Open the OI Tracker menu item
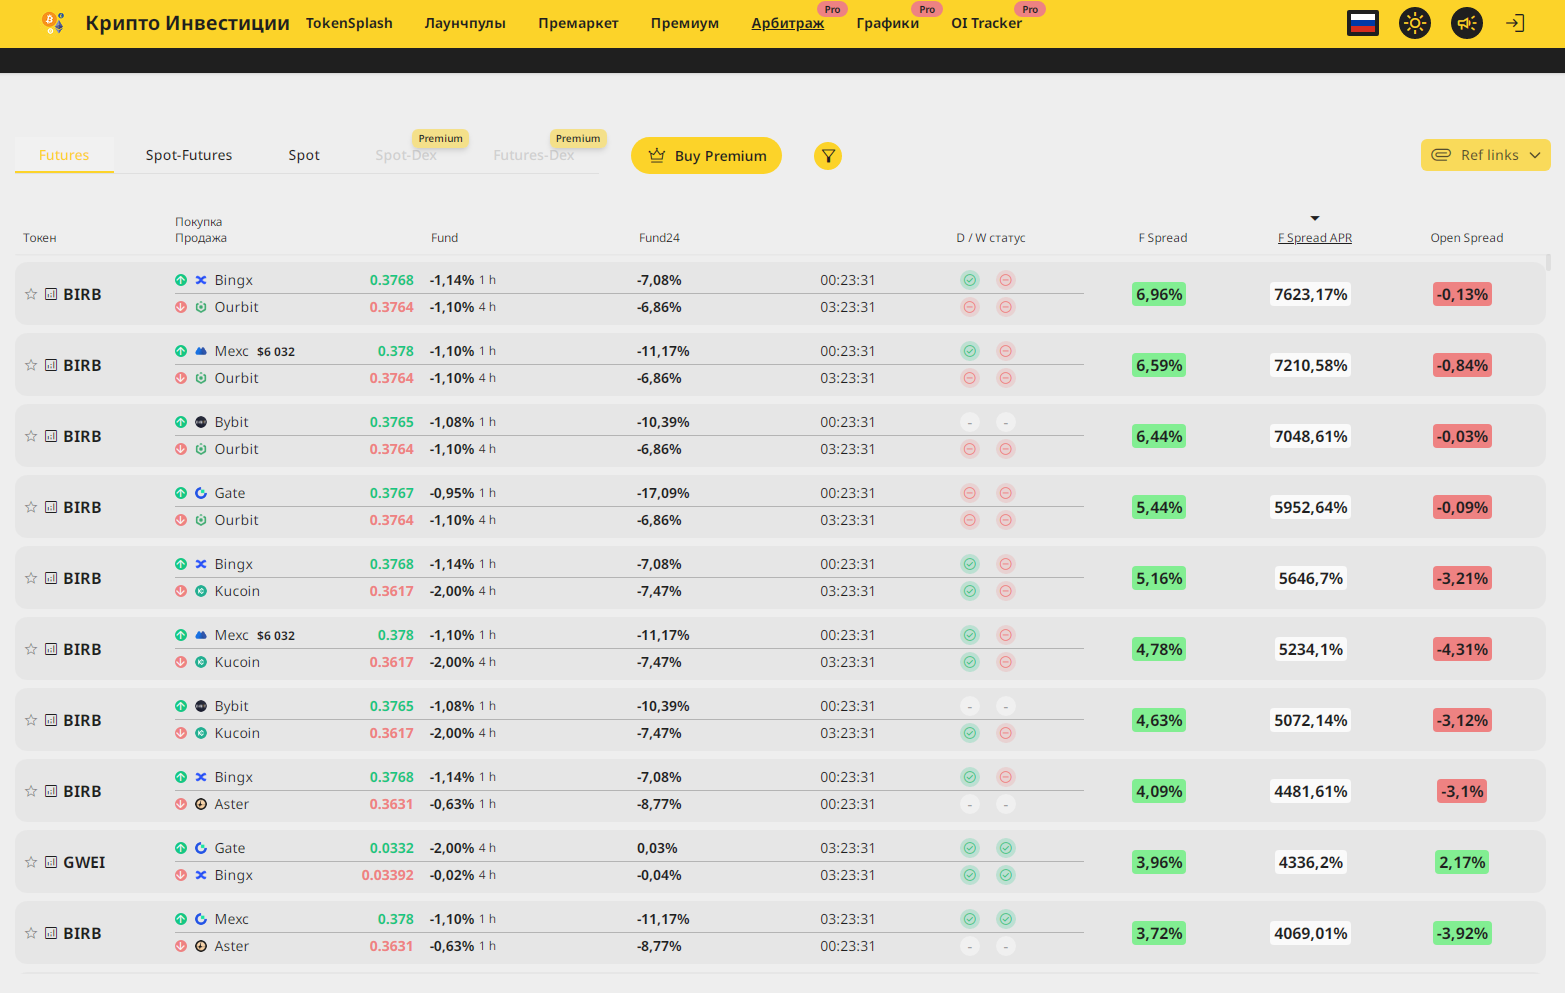1565x993 pixels. click(986, 23)
